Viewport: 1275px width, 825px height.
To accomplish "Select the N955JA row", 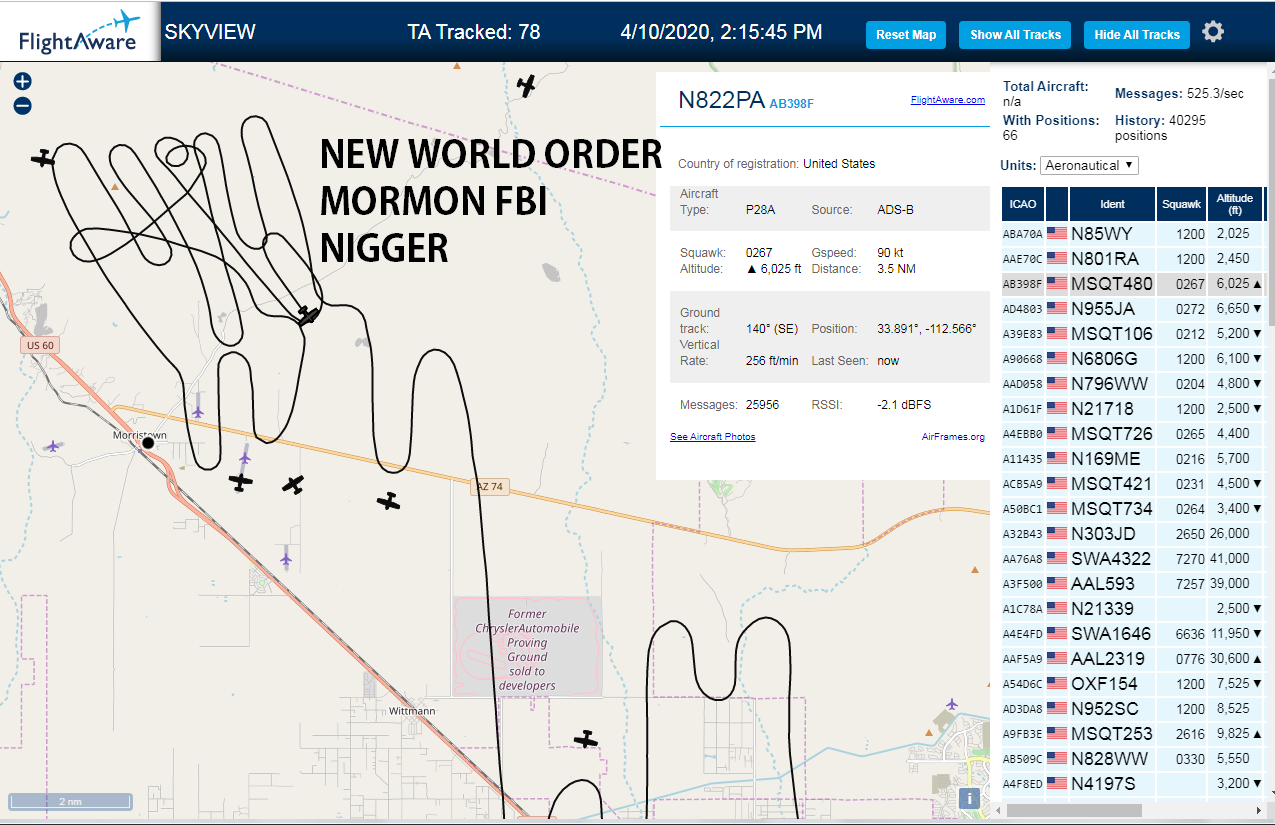I will (1133, 309).
